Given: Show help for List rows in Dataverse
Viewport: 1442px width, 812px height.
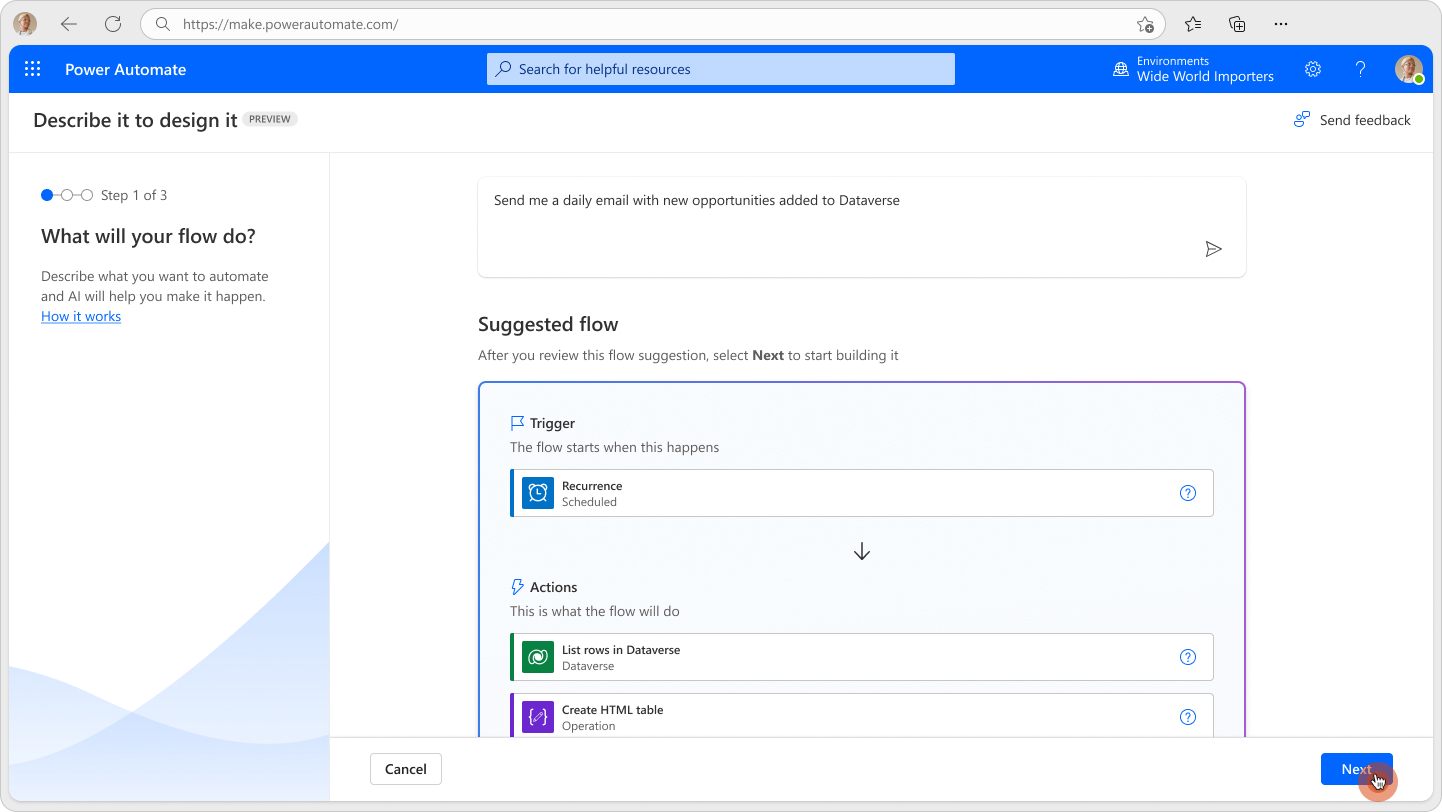Looking at the screenshot, I should click(x=1188, y=657).
